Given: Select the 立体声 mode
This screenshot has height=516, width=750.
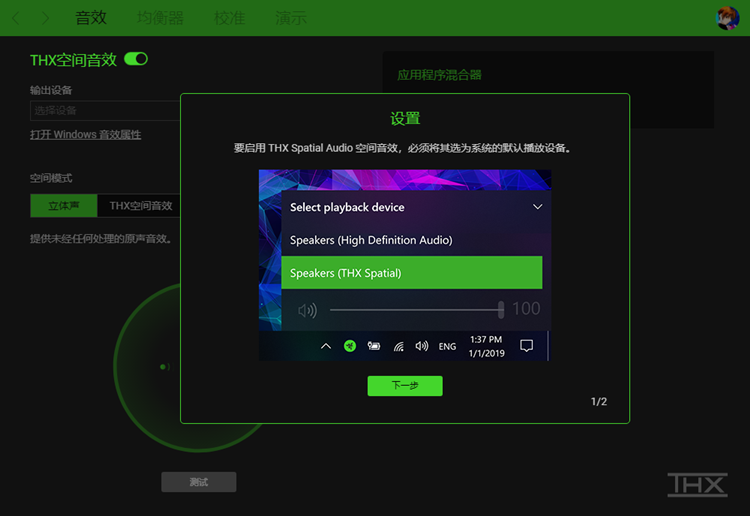Looking at the screenshot, I should coord(64,206).
